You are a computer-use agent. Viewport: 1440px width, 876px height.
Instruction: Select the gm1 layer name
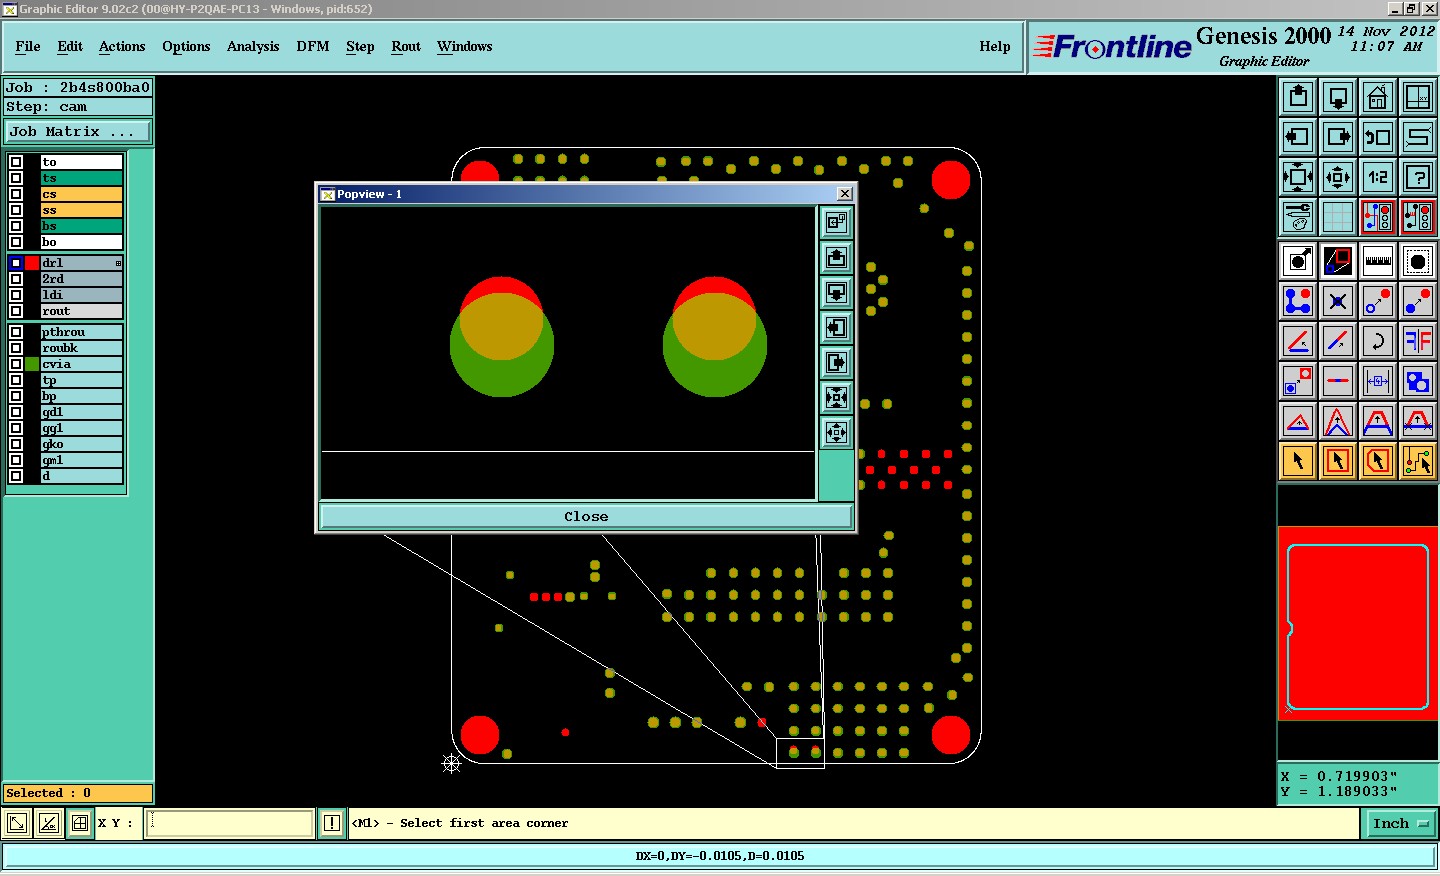tap(81, 460)
